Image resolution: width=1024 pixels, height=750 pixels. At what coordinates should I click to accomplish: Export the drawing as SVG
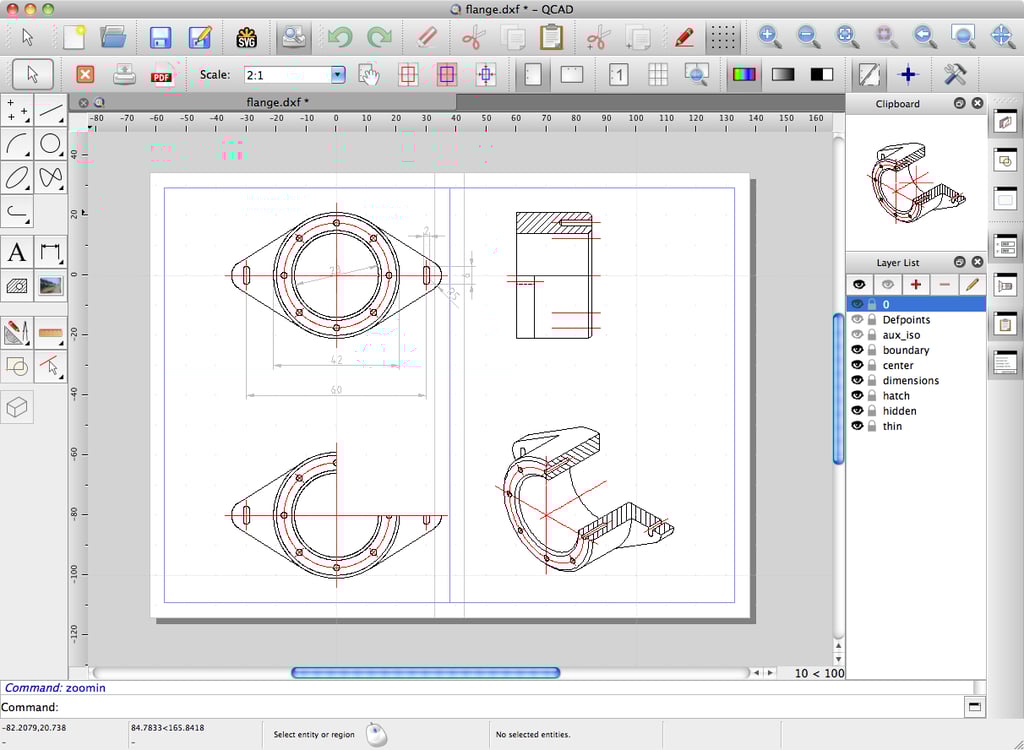point(247,37)
